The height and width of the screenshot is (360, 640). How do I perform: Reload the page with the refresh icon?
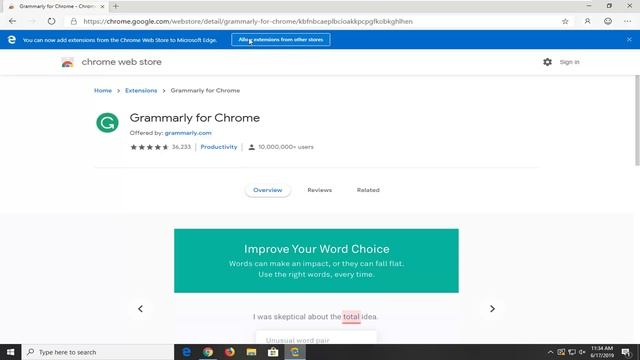click(51, 21)
